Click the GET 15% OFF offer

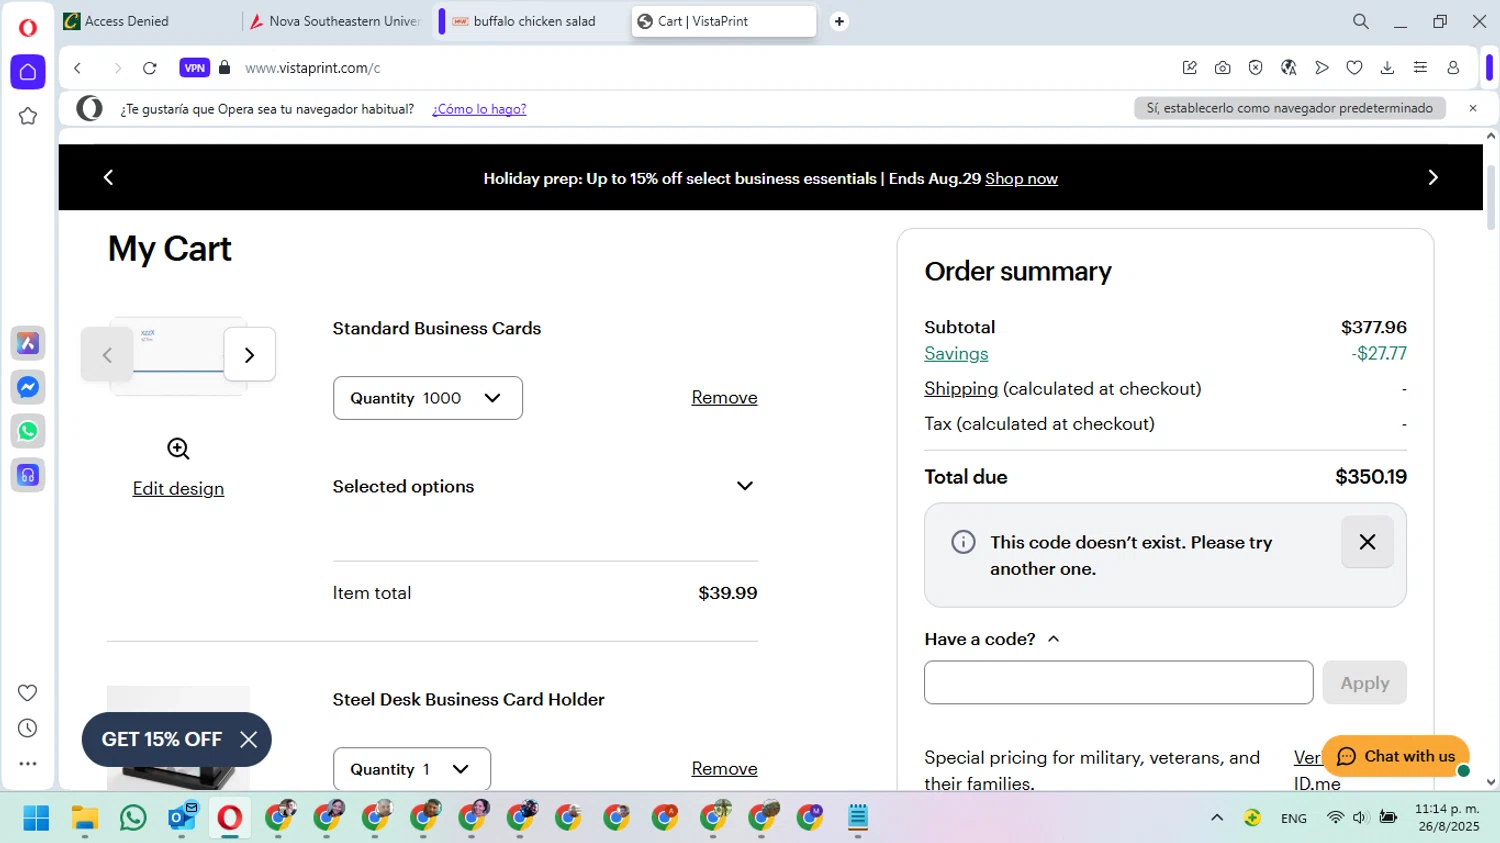tap(162, 740)
